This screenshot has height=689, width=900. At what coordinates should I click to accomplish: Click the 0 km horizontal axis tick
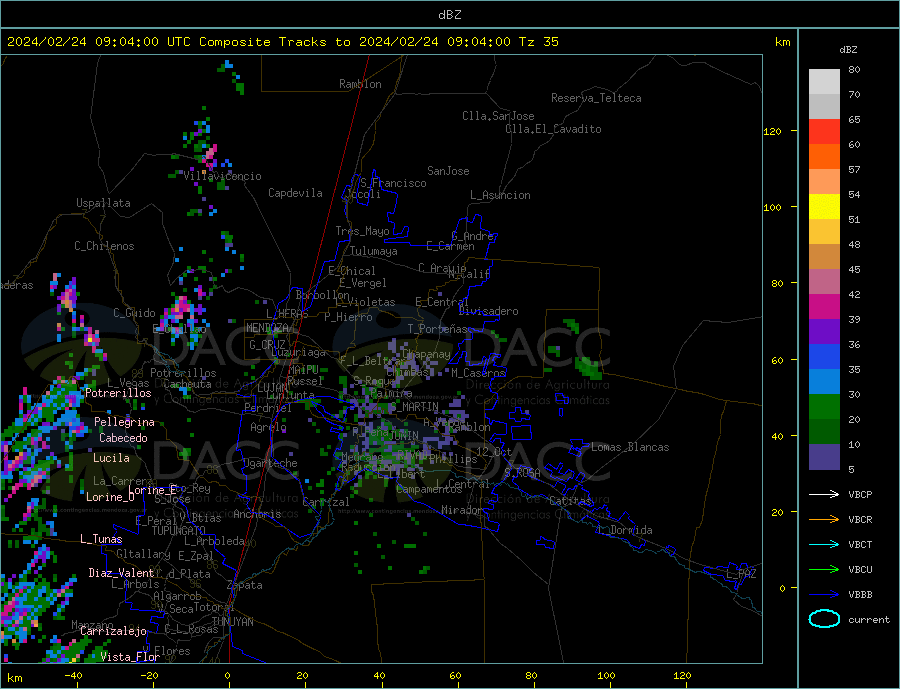[x=227, y=676]
